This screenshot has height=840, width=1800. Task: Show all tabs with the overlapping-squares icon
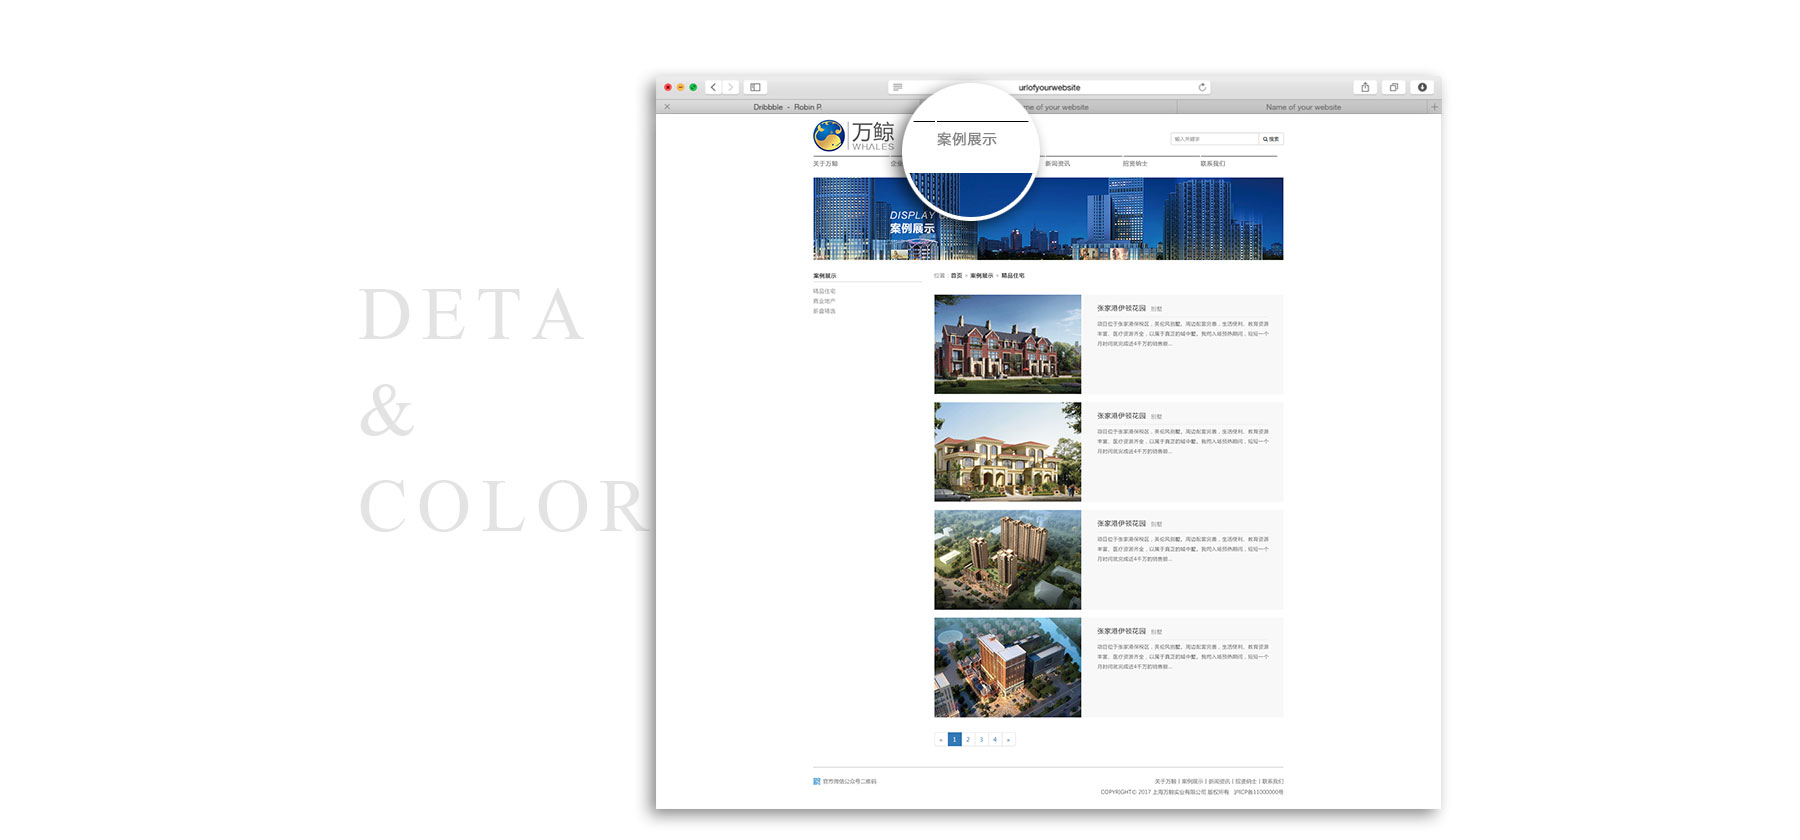(x=1393, y=87)
